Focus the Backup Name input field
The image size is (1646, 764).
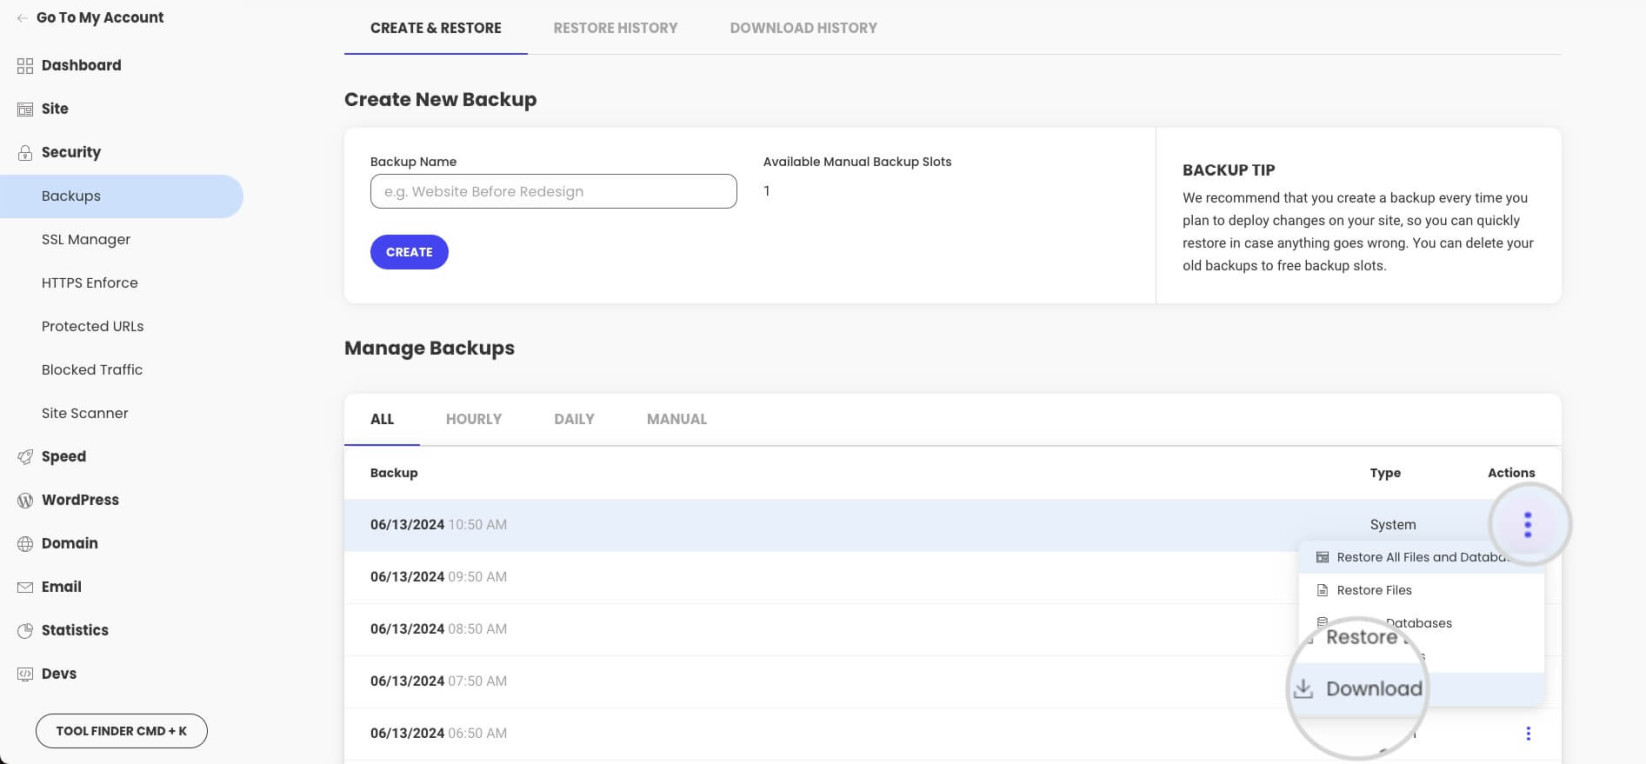click(553, 191)
